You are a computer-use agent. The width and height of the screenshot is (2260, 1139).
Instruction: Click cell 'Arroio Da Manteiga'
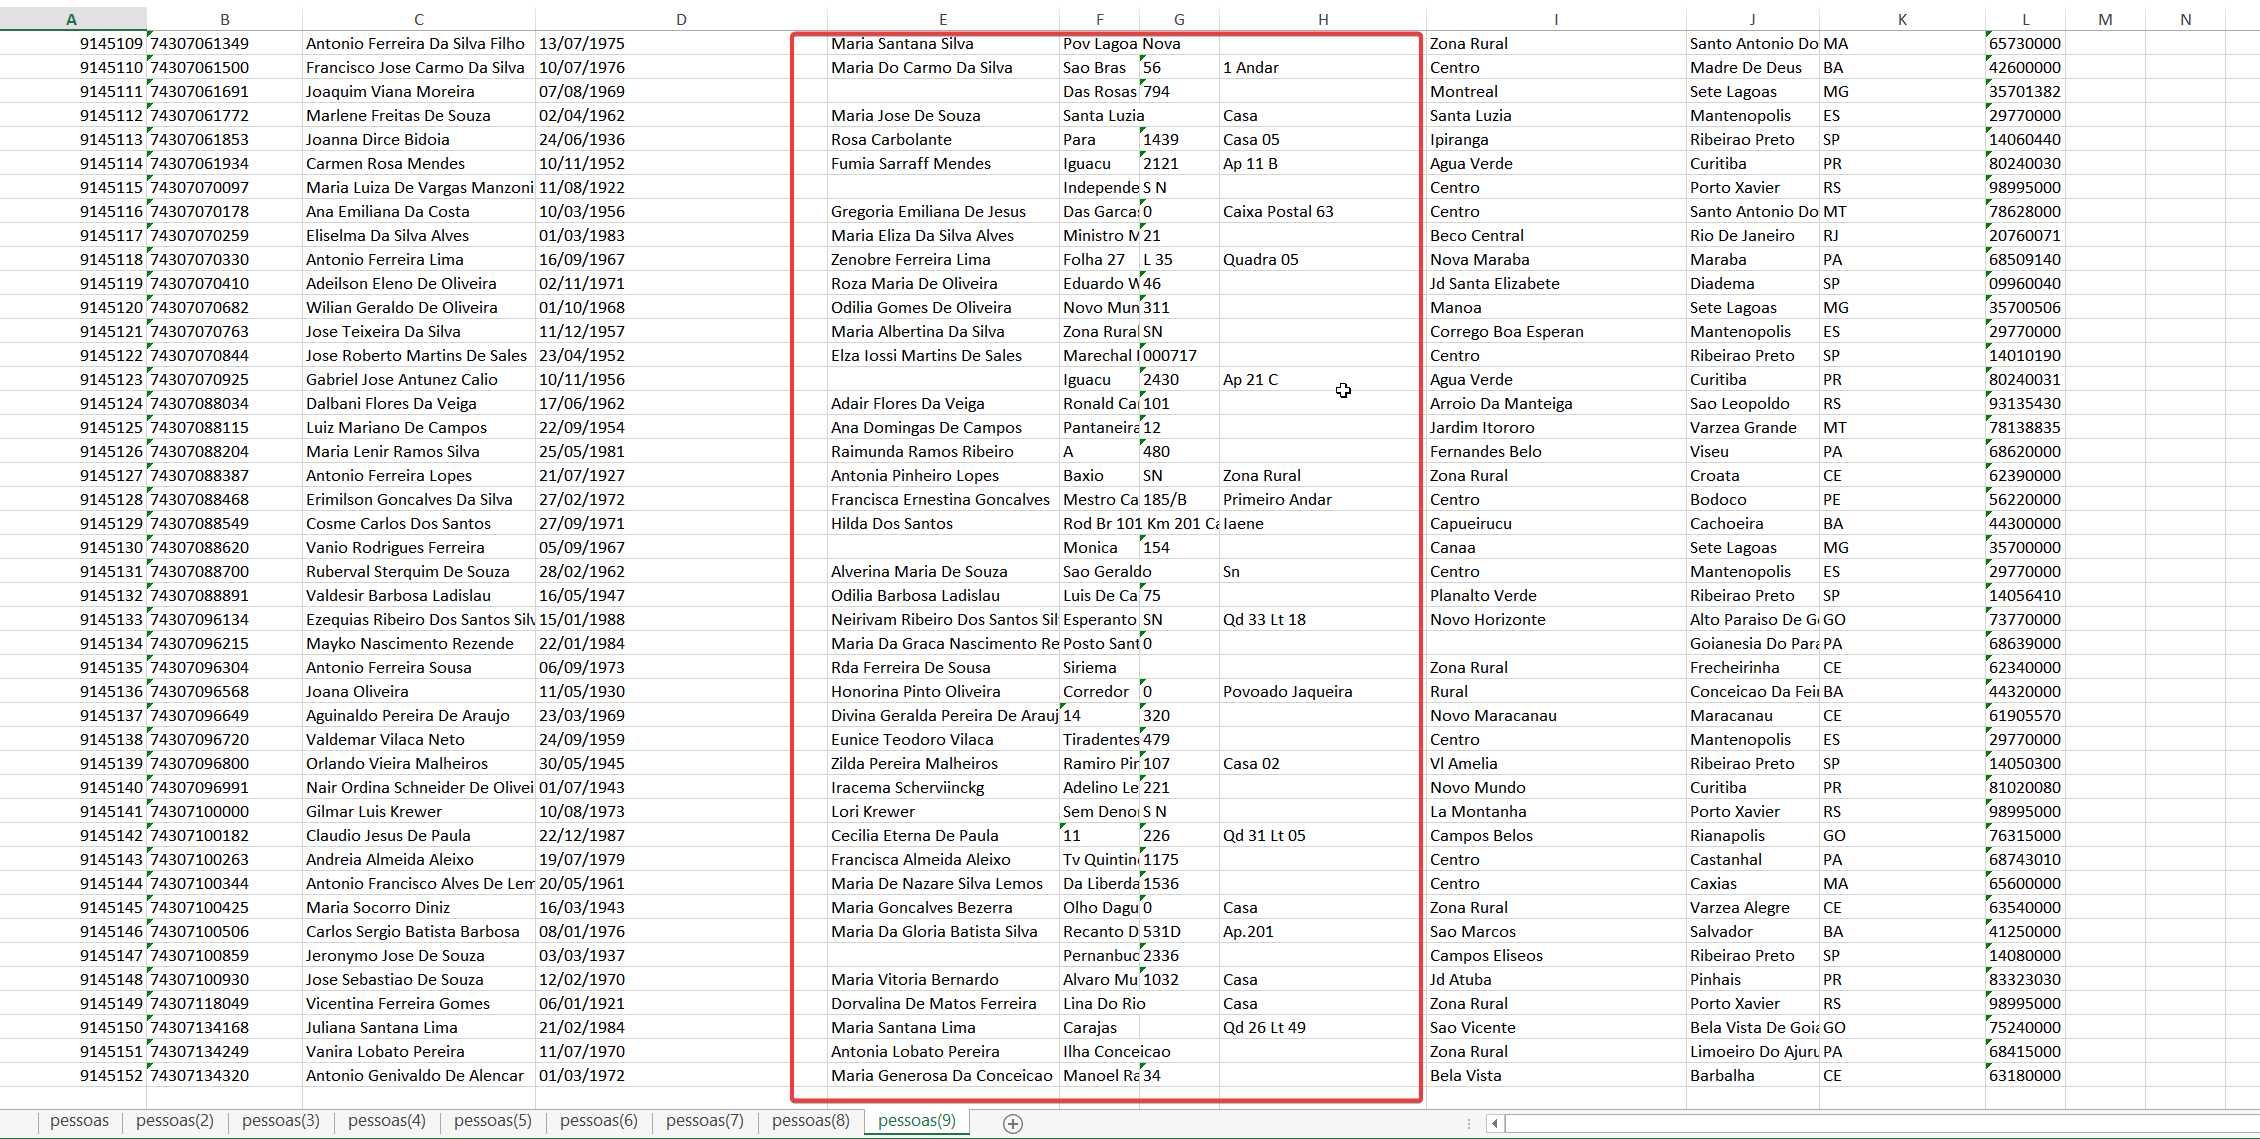[x=1556, y=403]
